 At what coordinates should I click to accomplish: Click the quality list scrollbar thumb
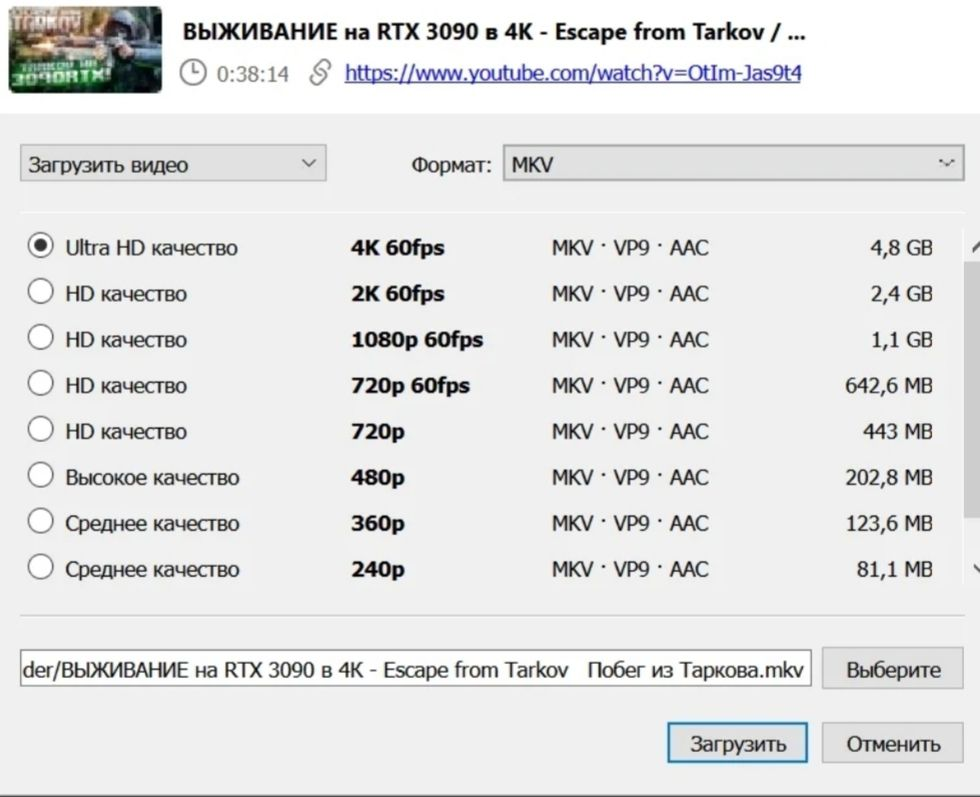(x=972, y=389)
